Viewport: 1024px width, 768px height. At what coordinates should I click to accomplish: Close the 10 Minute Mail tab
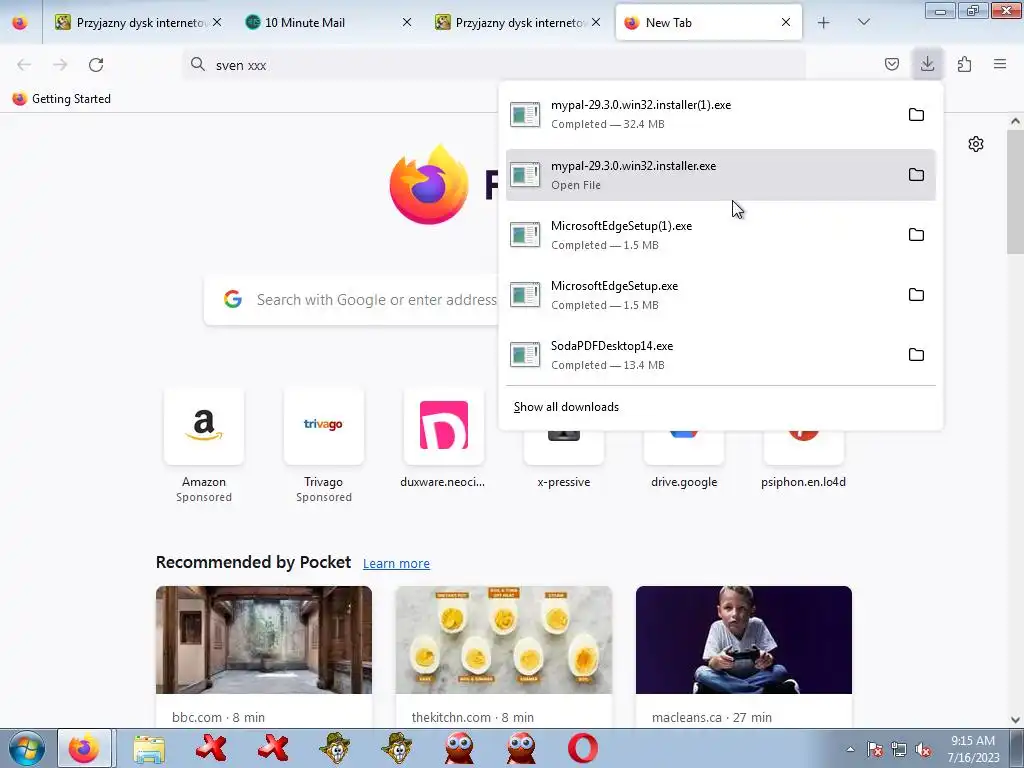point(407,22)
